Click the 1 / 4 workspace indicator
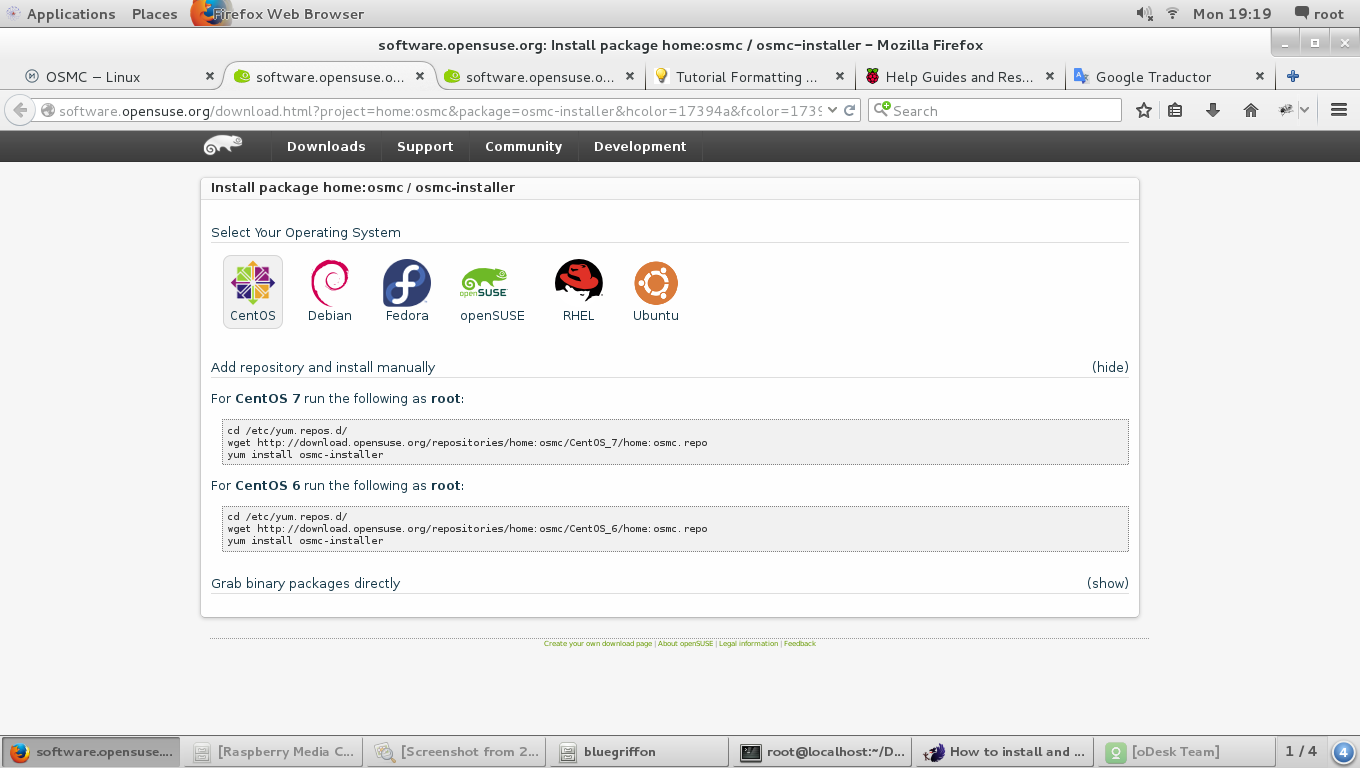The height and width of the screenshot is (768, 1360). coord(1301,752)
